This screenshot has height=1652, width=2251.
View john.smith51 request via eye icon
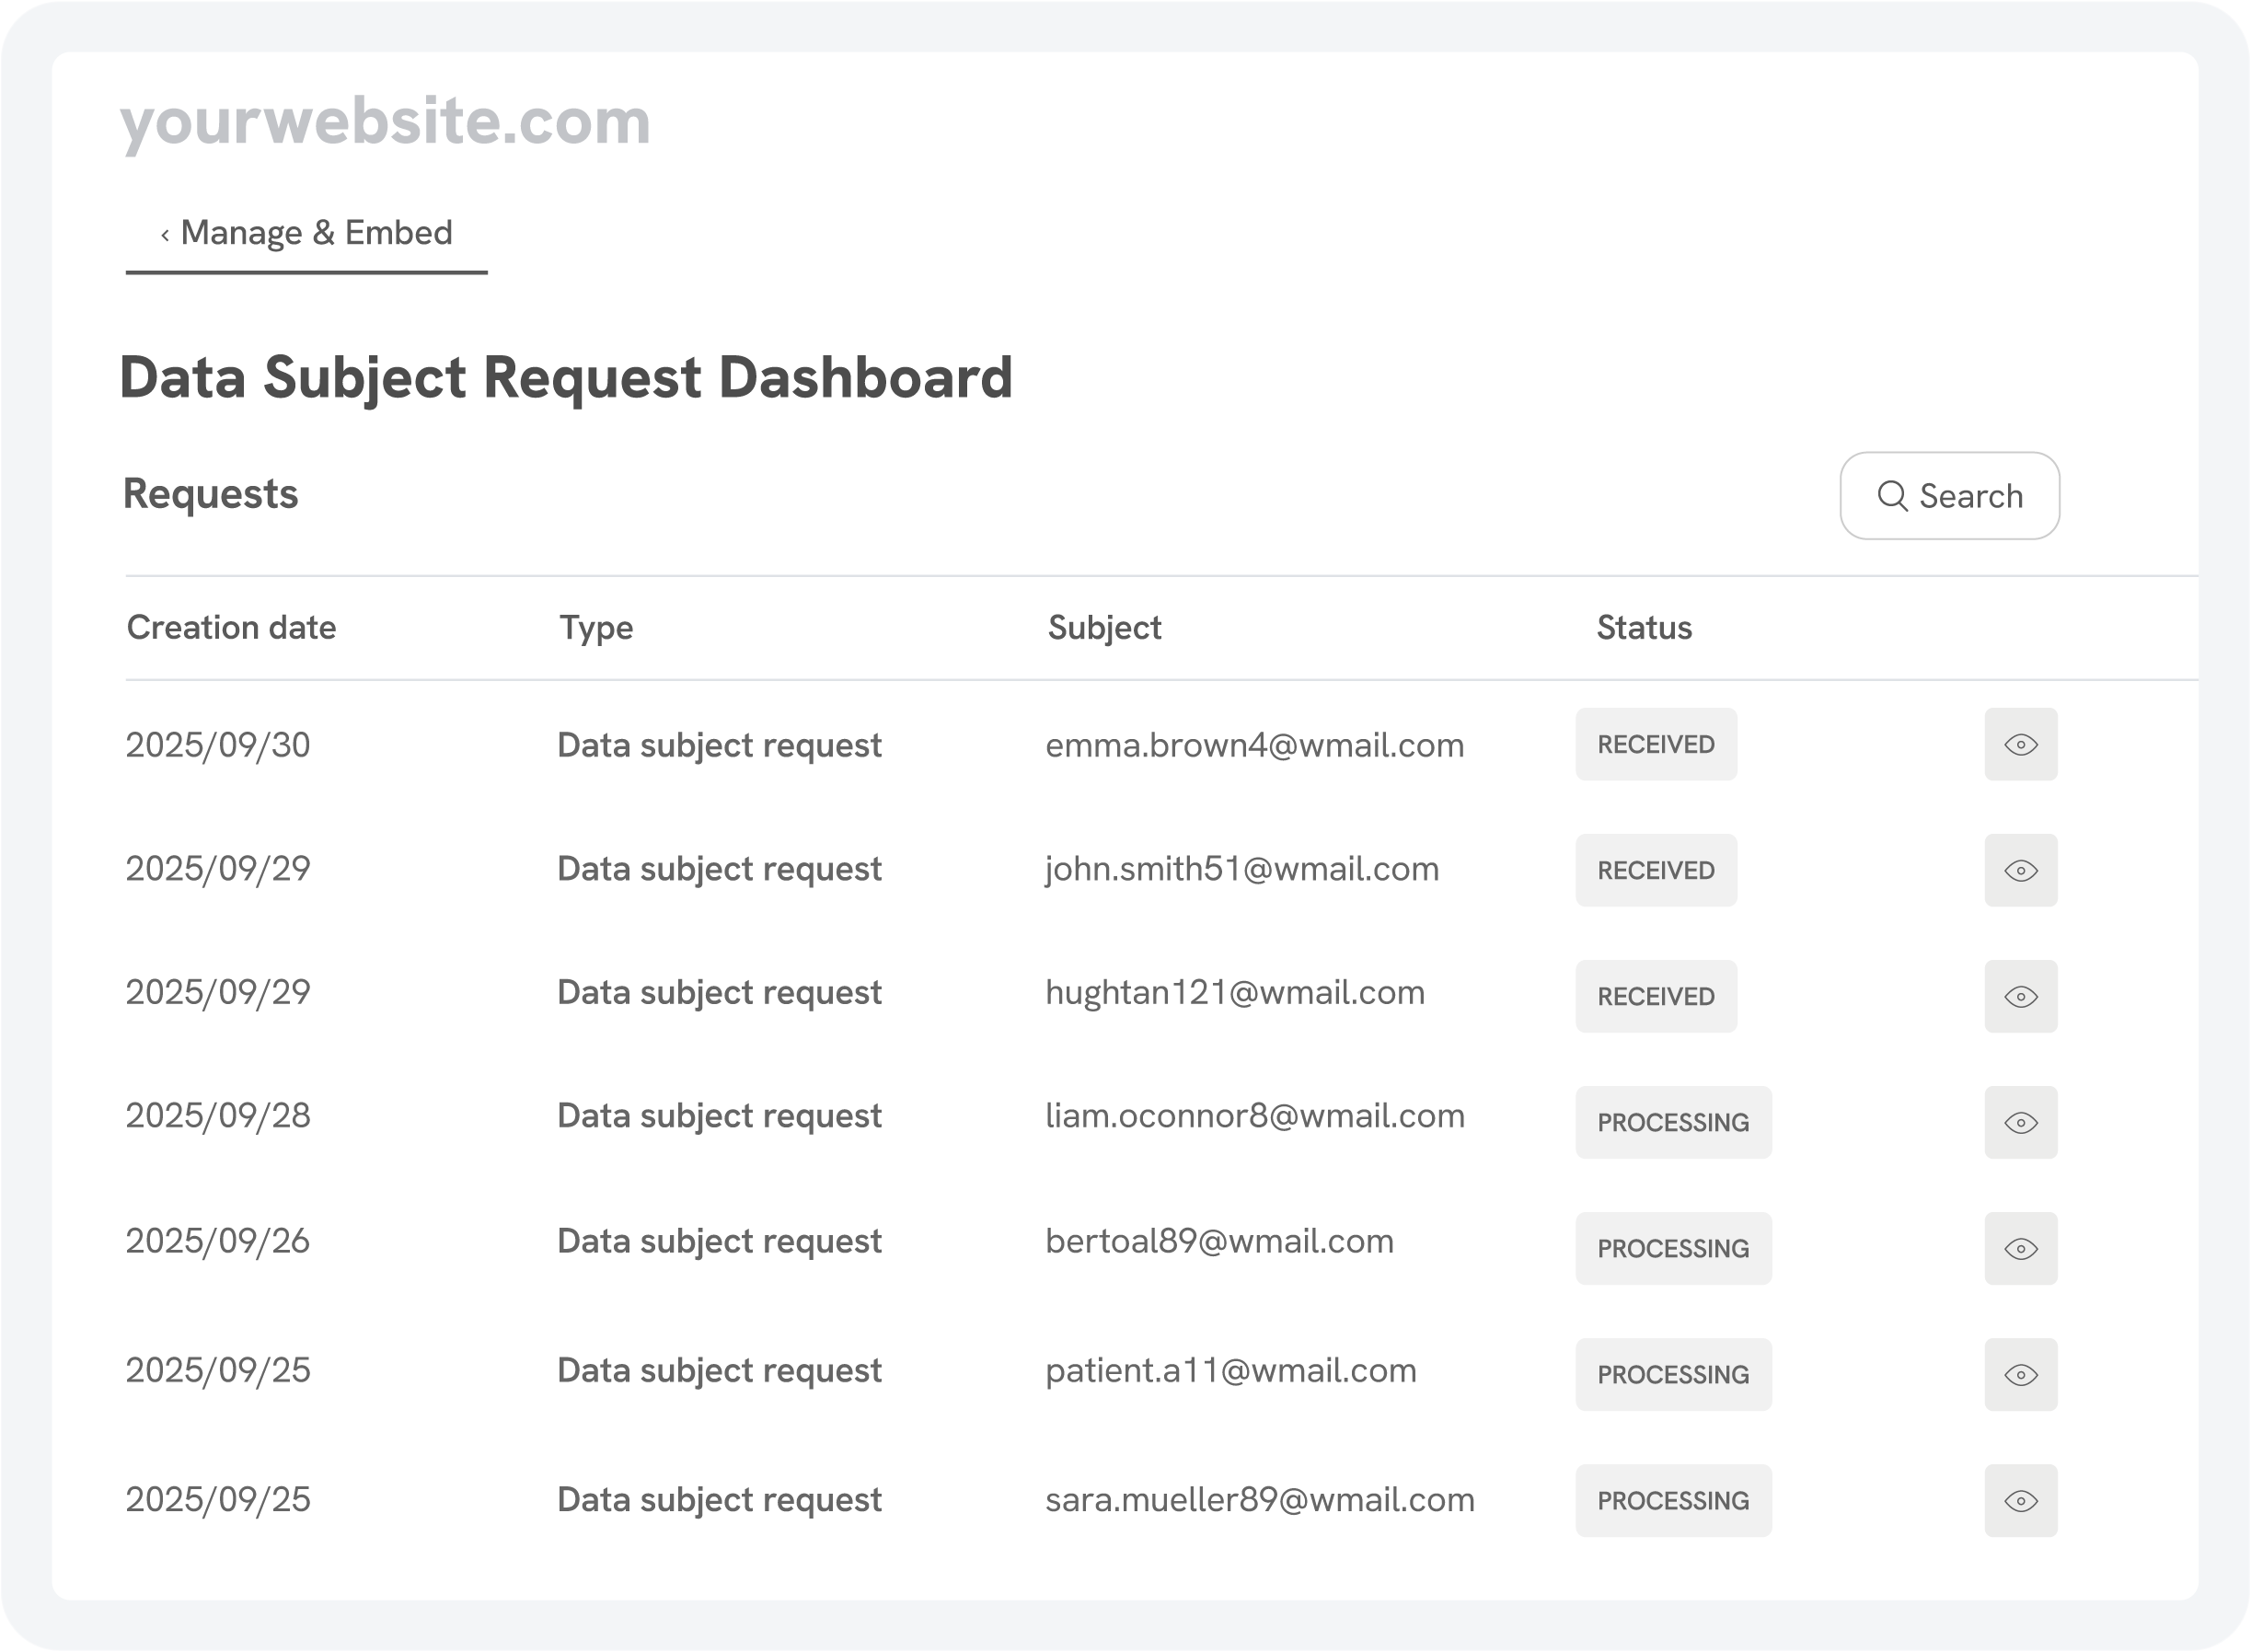[x=2020, y=871]
